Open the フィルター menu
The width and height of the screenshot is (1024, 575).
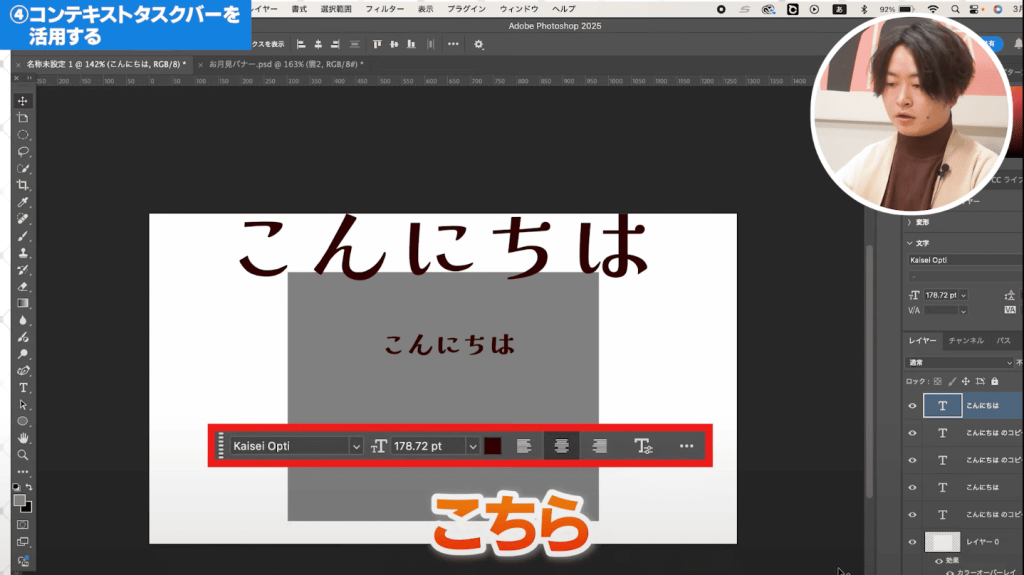click(x=384, y=9)
